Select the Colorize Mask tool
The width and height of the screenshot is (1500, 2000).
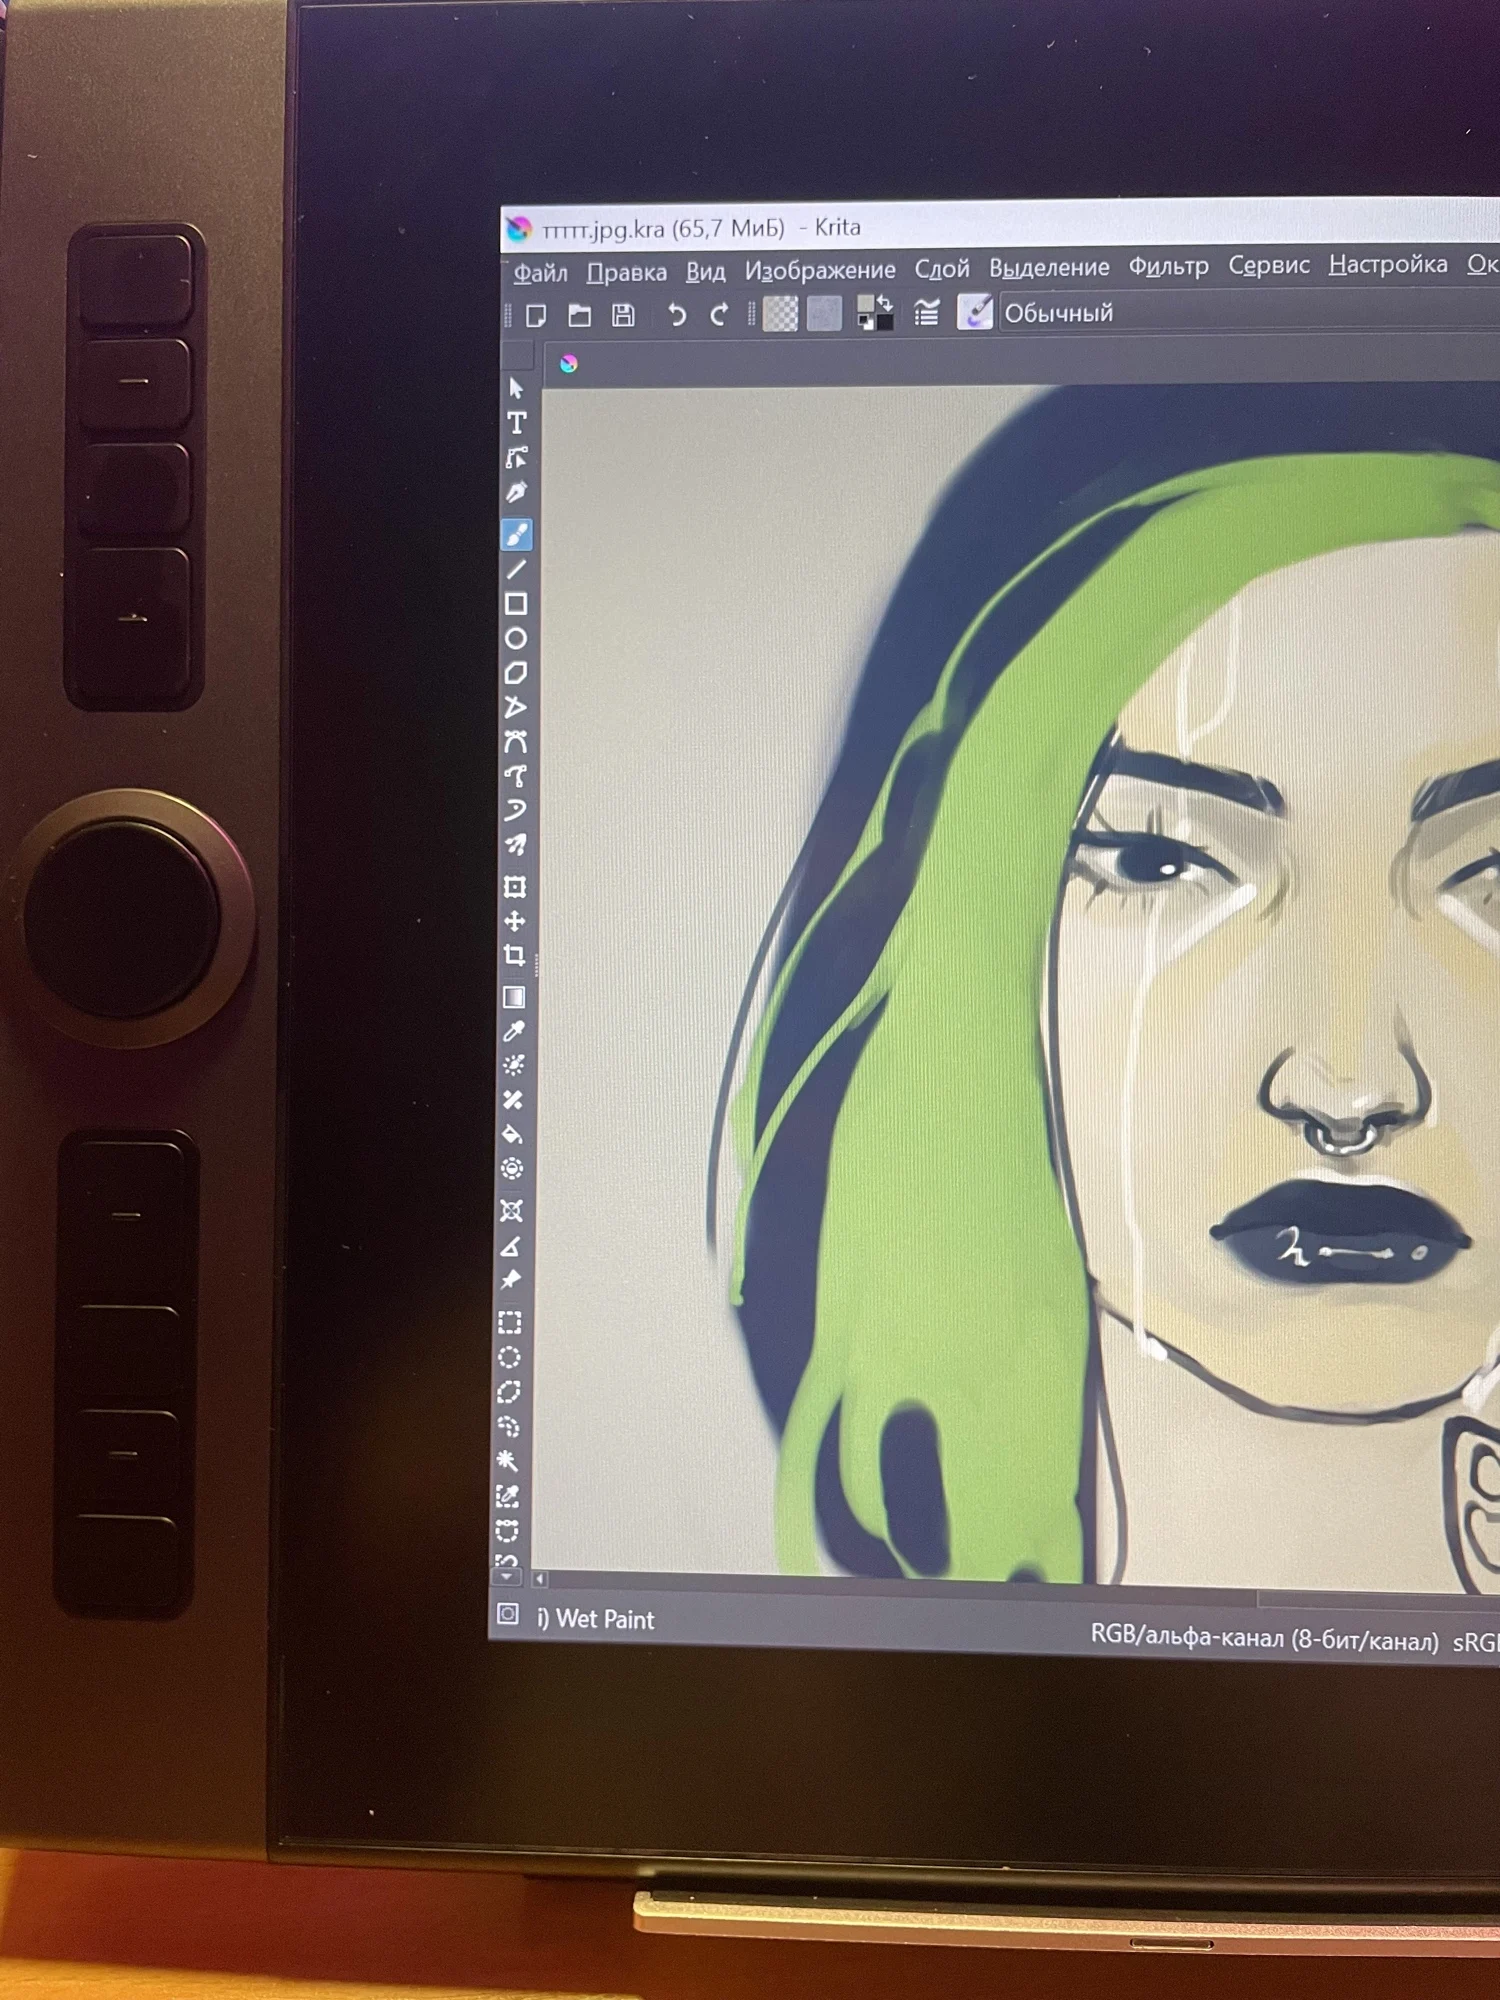tap(514, 1066)
